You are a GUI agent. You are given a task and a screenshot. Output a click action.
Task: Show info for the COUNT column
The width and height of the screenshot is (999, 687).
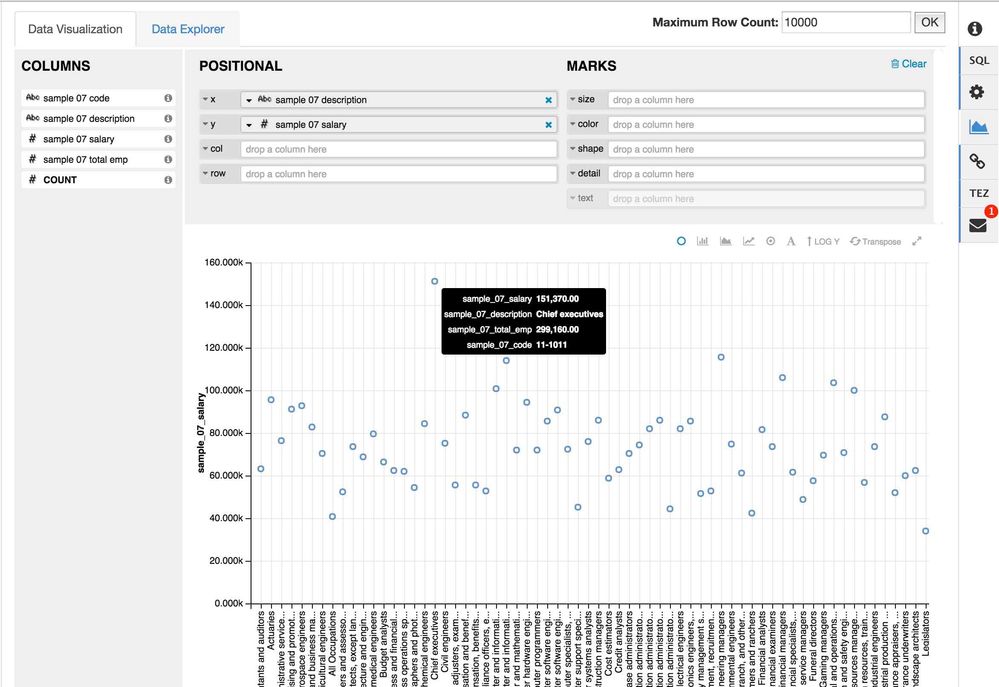(x=168, y=180)
